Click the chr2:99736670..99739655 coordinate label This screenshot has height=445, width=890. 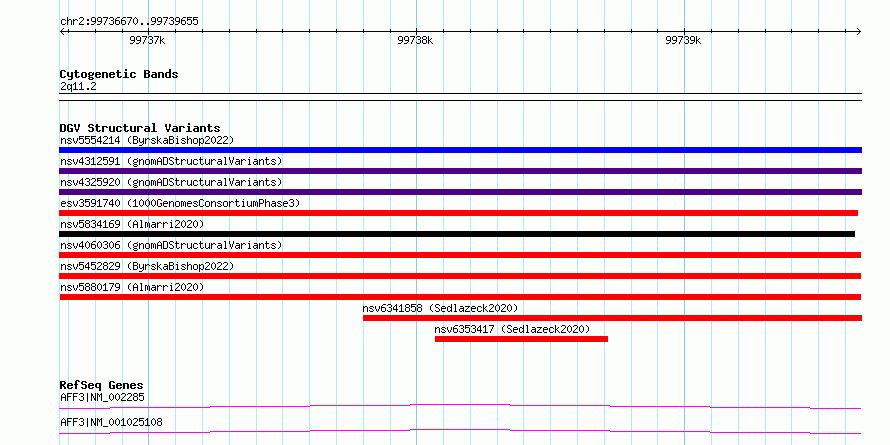click(129, 22)
